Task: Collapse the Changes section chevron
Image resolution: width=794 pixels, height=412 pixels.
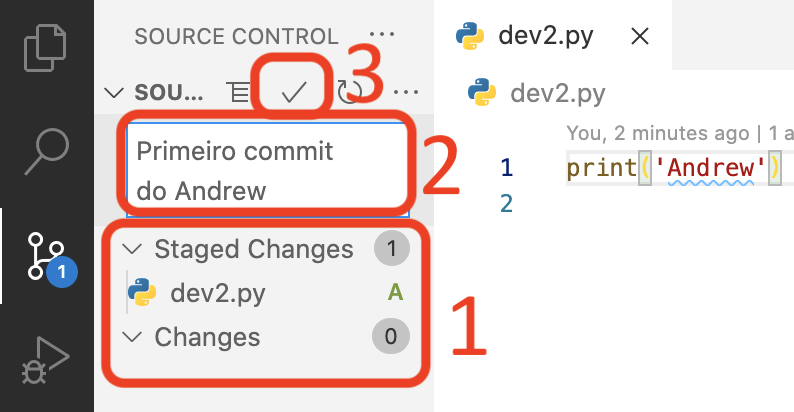Action: click(132, 337)
